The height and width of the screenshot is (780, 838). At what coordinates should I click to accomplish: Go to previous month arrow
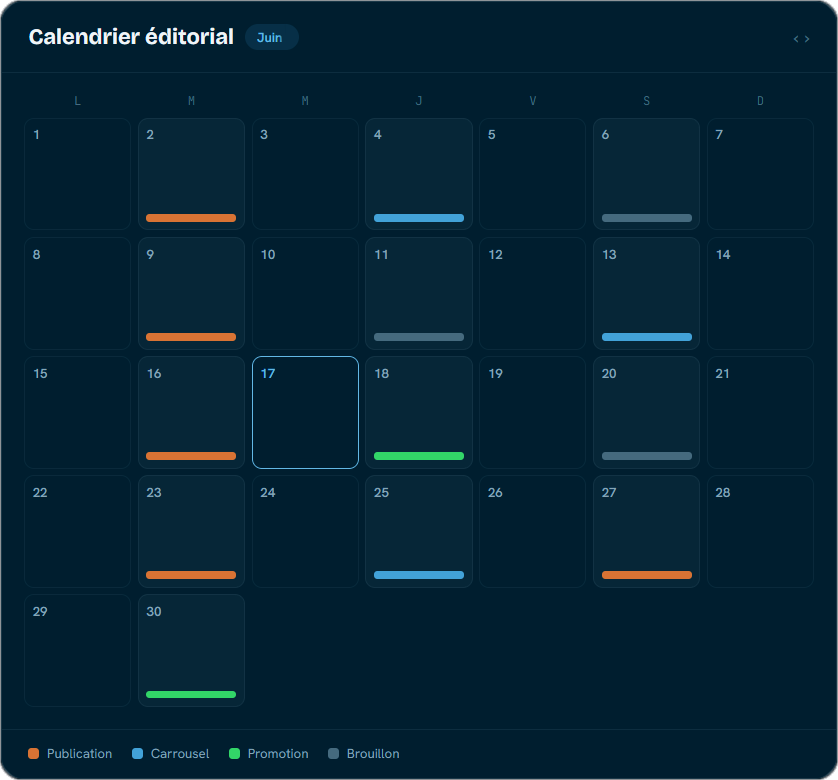click(796, 39)
